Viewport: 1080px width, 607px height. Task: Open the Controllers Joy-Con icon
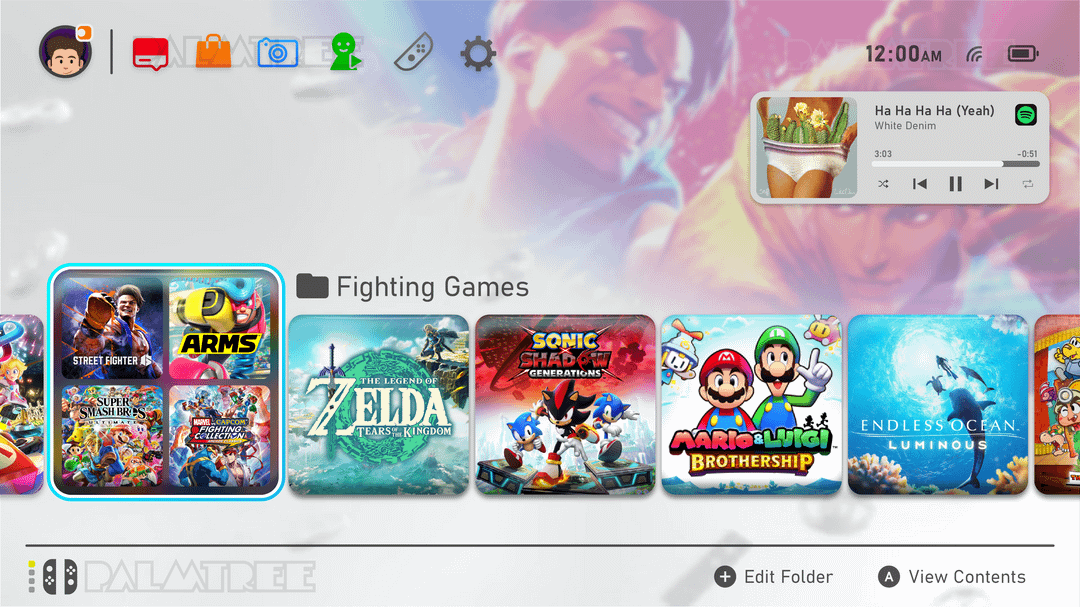(x=413, y=52)
